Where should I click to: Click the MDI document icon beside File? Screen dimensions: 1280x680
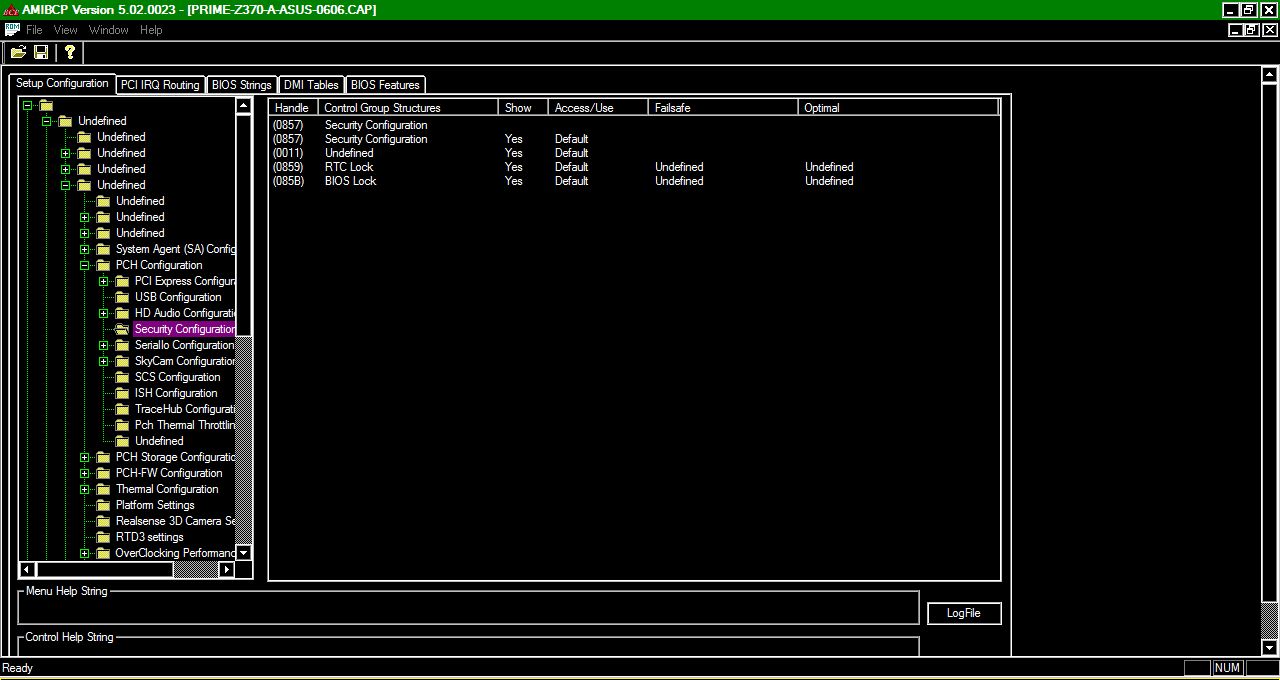pos(12,29)
